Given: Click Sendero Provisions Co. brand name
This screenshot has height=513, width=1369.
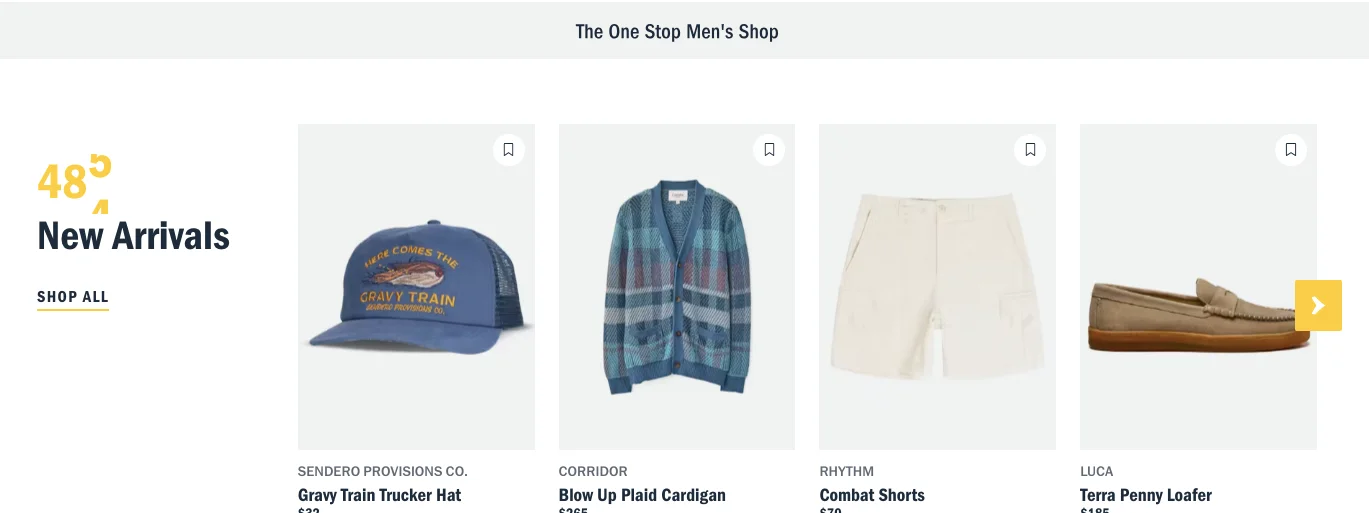Looking at the screenshot, I should (383, 471).
